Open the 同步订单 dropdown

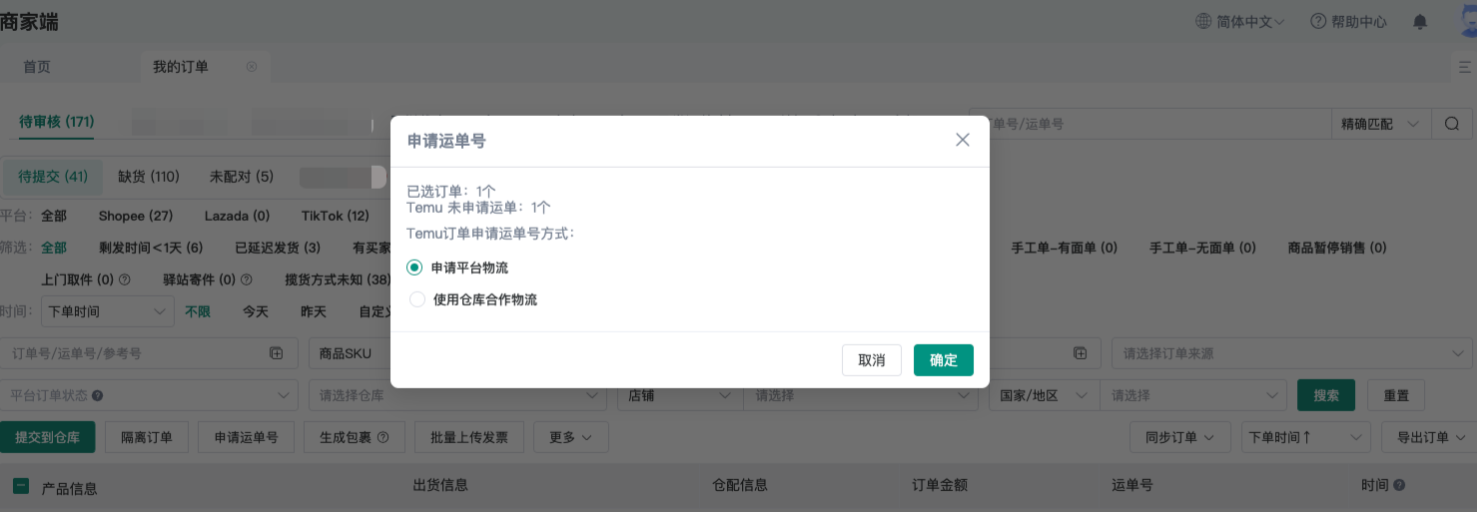pyautogui.click(x=1181, y=437)
